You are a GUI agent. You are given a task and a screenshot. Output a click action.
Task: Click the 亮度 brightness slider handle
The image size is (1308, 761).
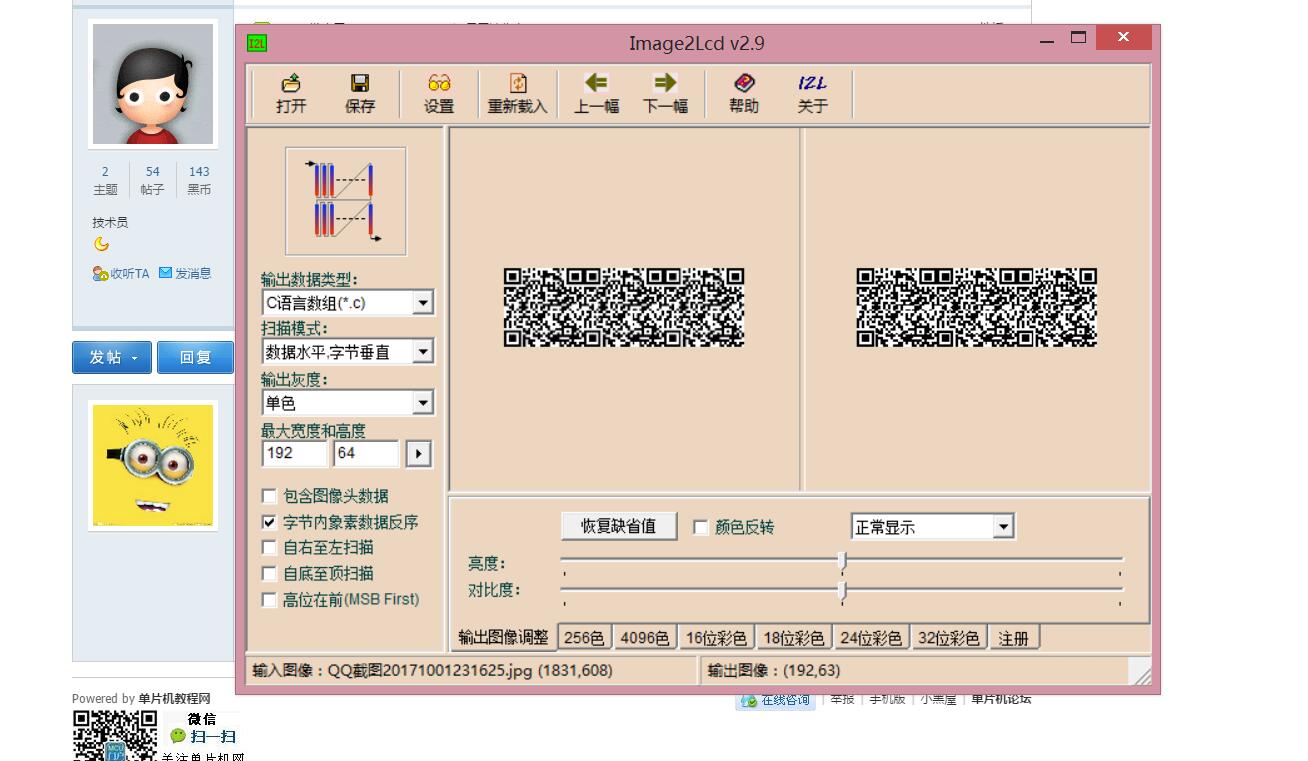[842, 561]
